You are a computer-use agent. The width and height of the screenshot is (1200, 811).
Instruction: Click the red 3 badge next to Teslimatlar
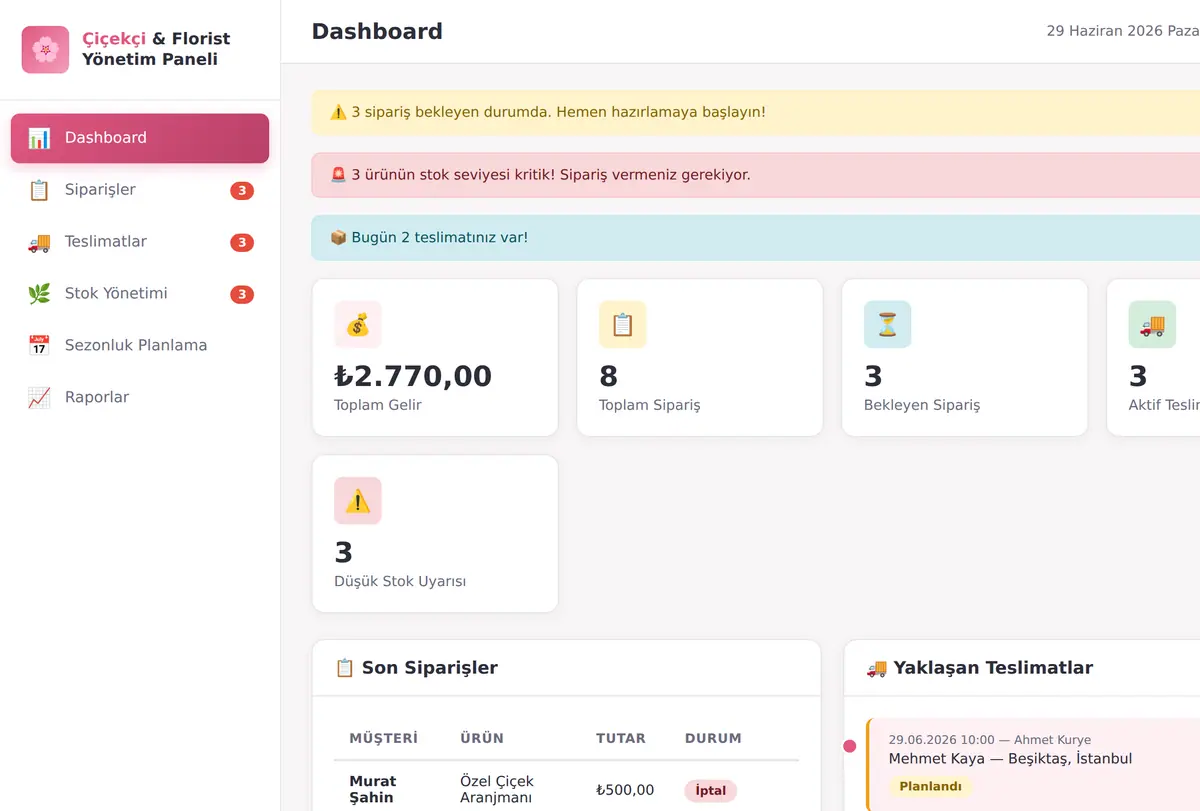242,242
